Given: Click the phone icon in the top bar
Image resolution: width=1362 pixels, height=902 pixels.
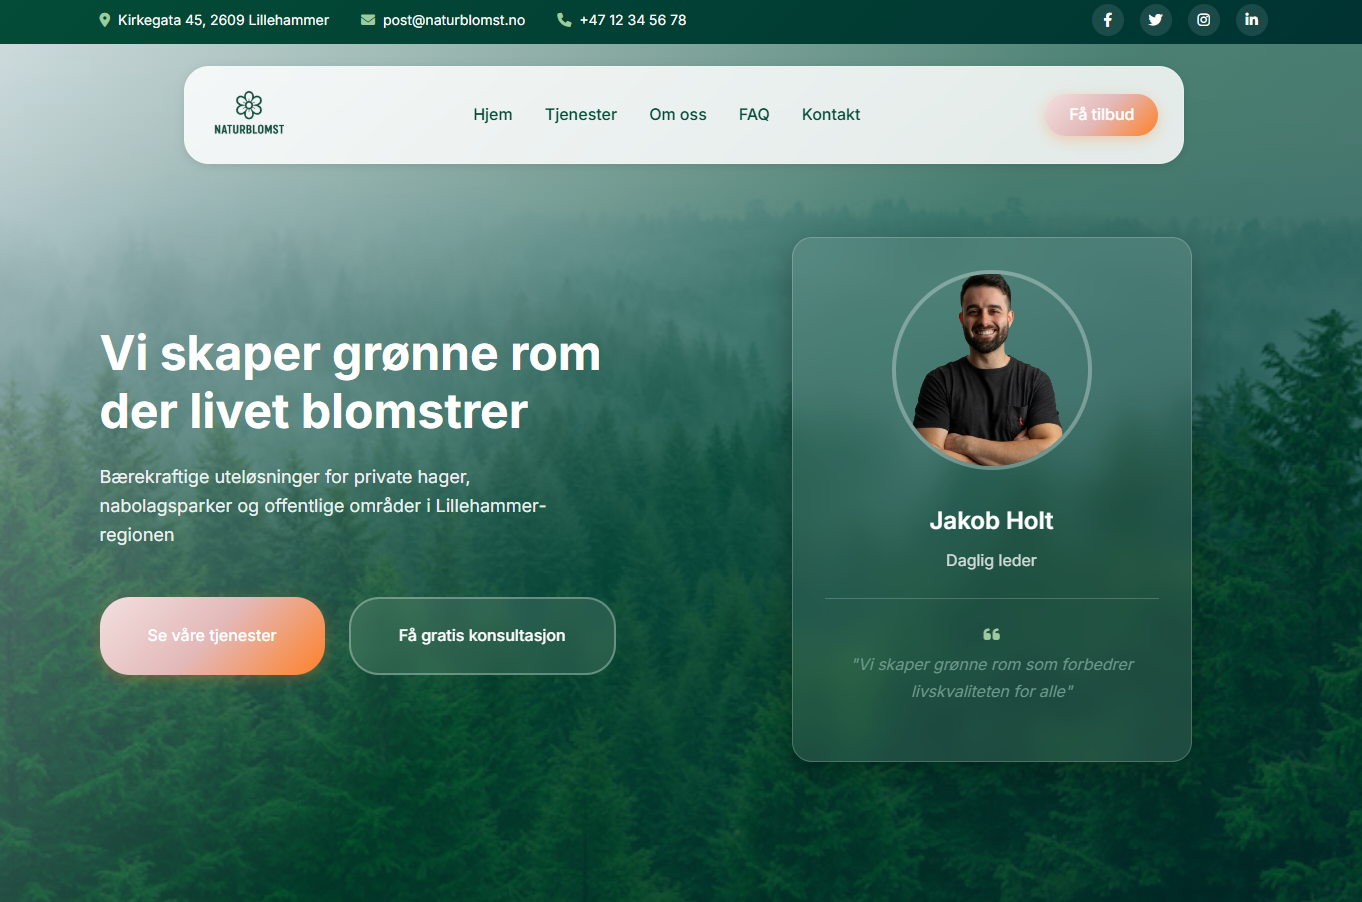Looking at the screenshot, I should click(x=563, y=20).
